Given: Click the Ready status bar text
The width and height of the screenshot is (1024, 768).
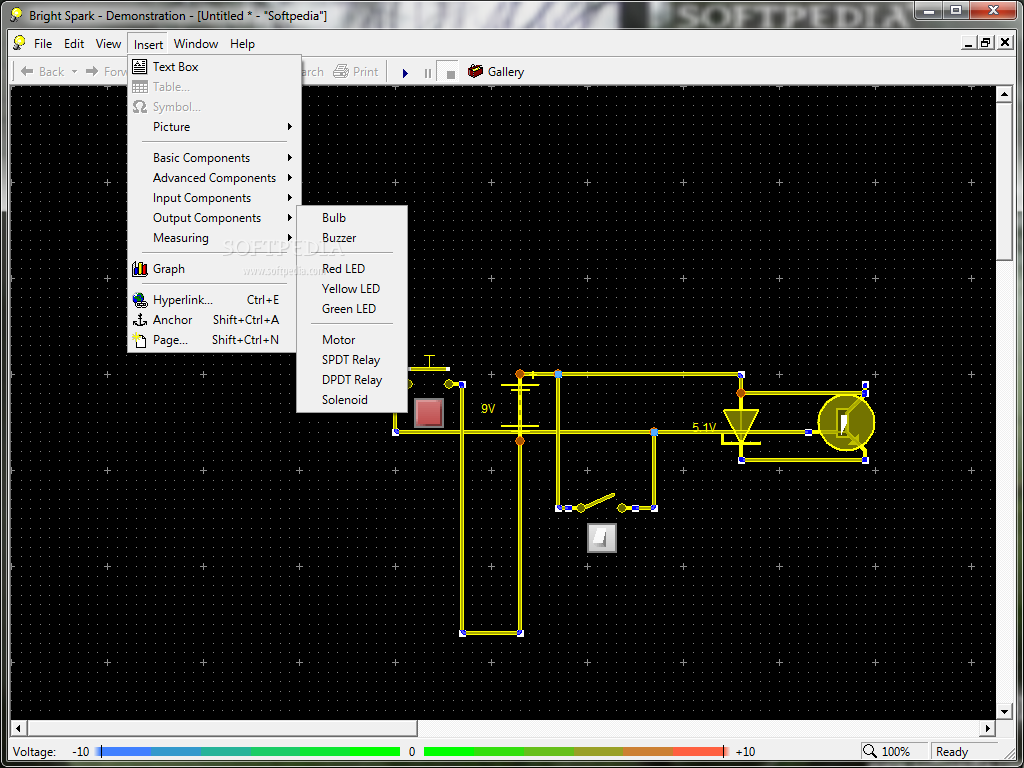Looking at the screenshot, I should coord(952,752).
